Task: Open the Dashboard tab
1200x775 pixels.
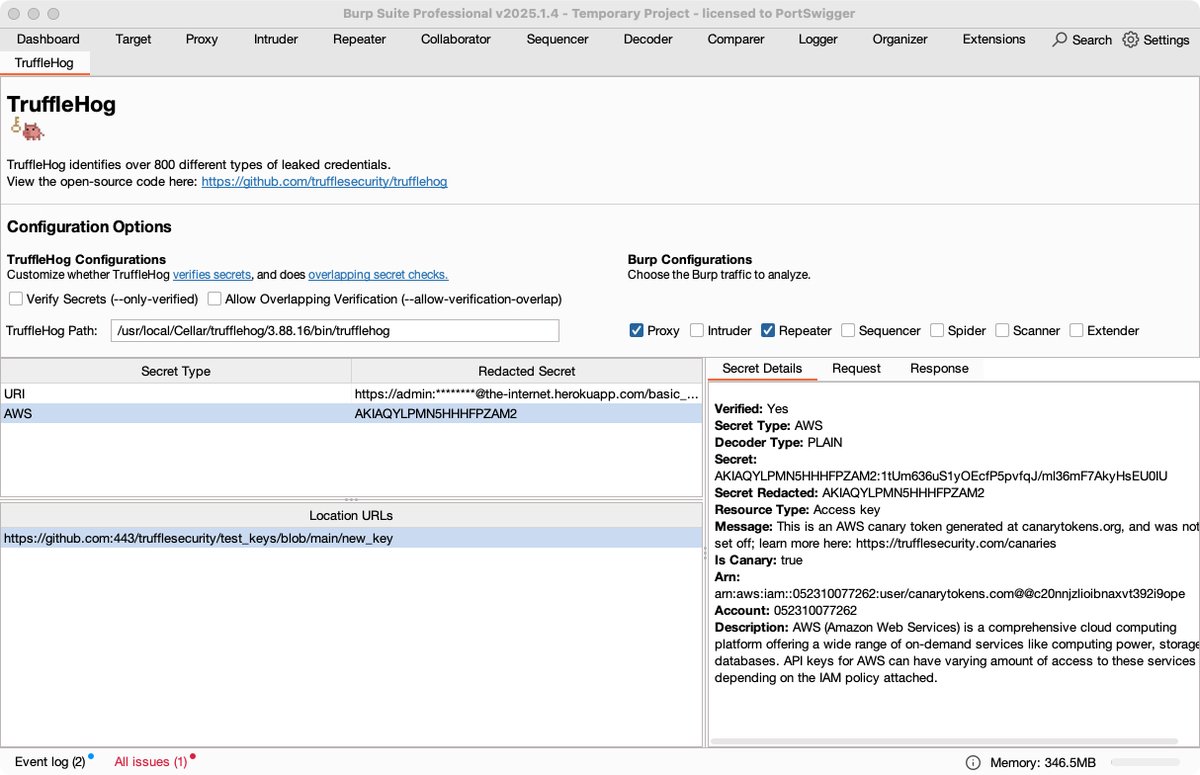Action: [47, 40]
